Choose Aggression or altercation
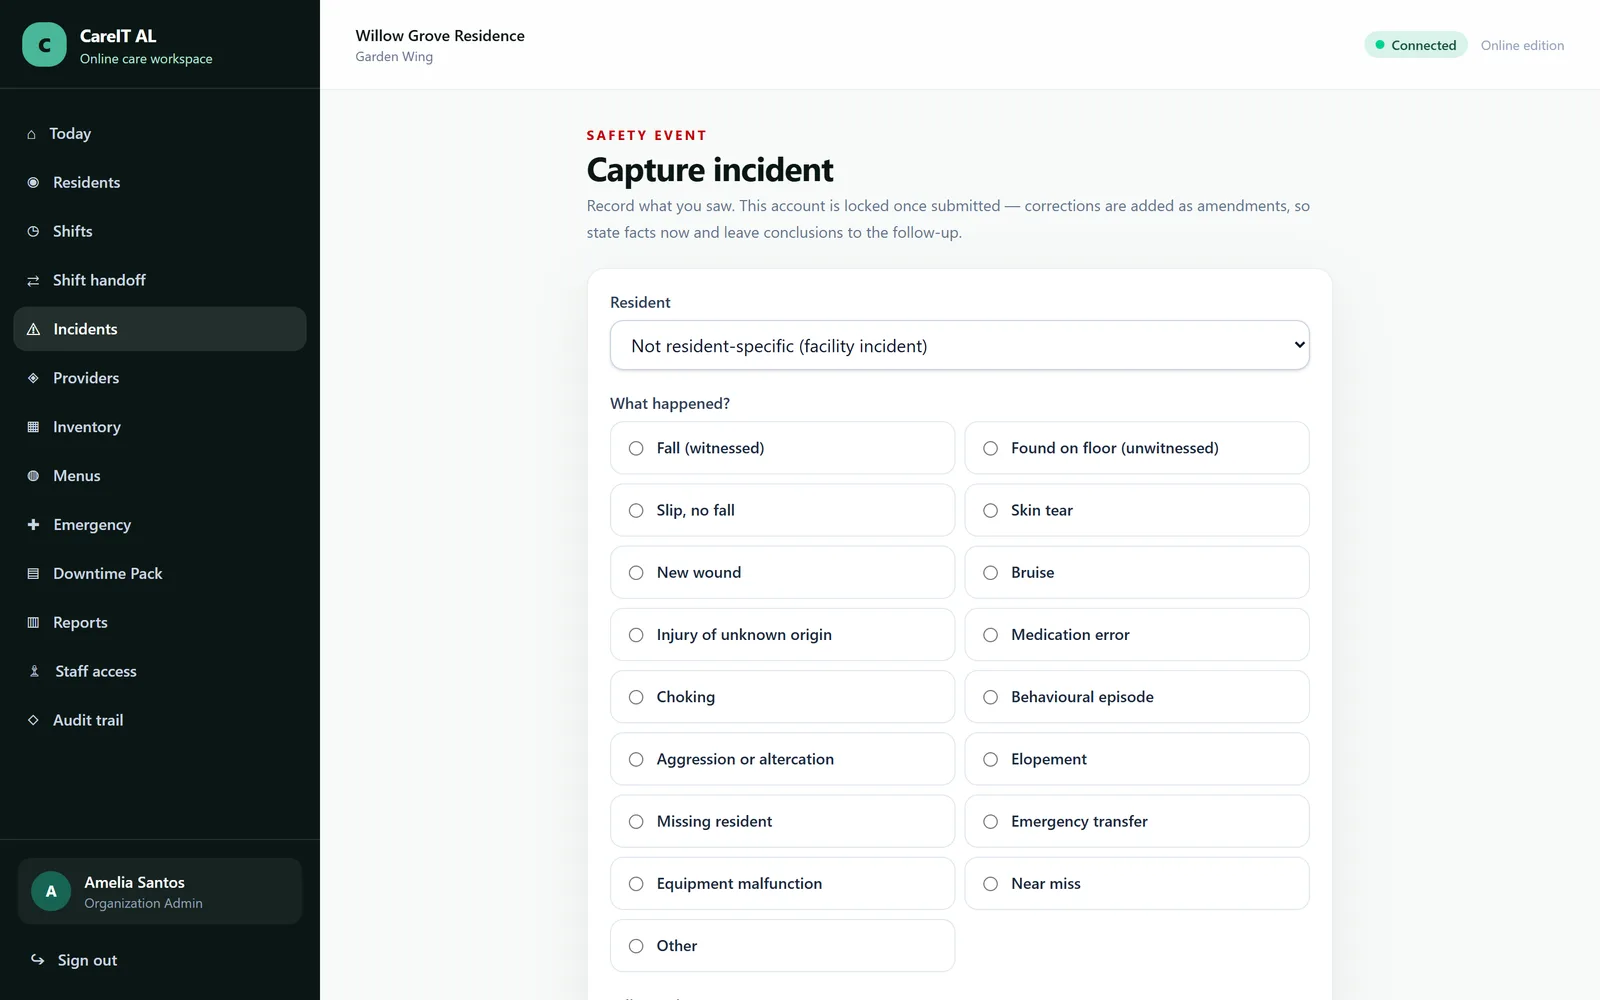Viewport: 1600px width, 1000px height. [782, 759]
